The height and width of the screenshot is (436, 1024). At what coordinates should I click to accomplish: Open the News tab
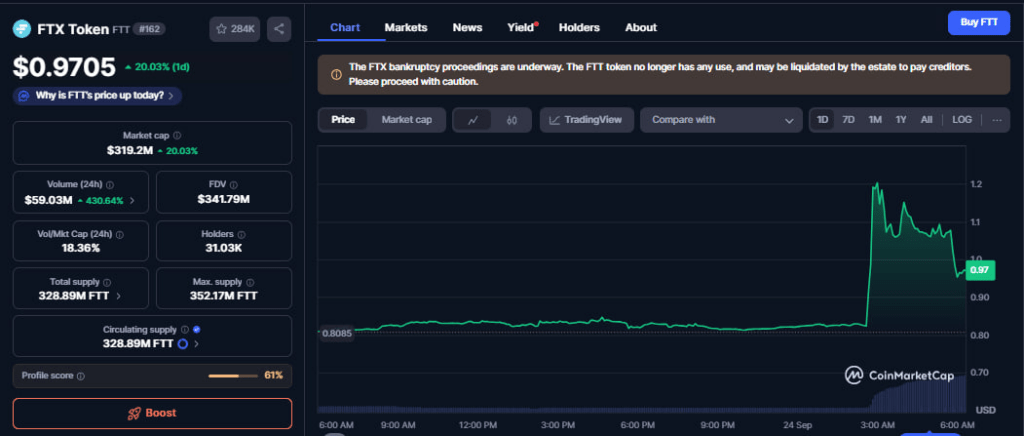point(468,27)
